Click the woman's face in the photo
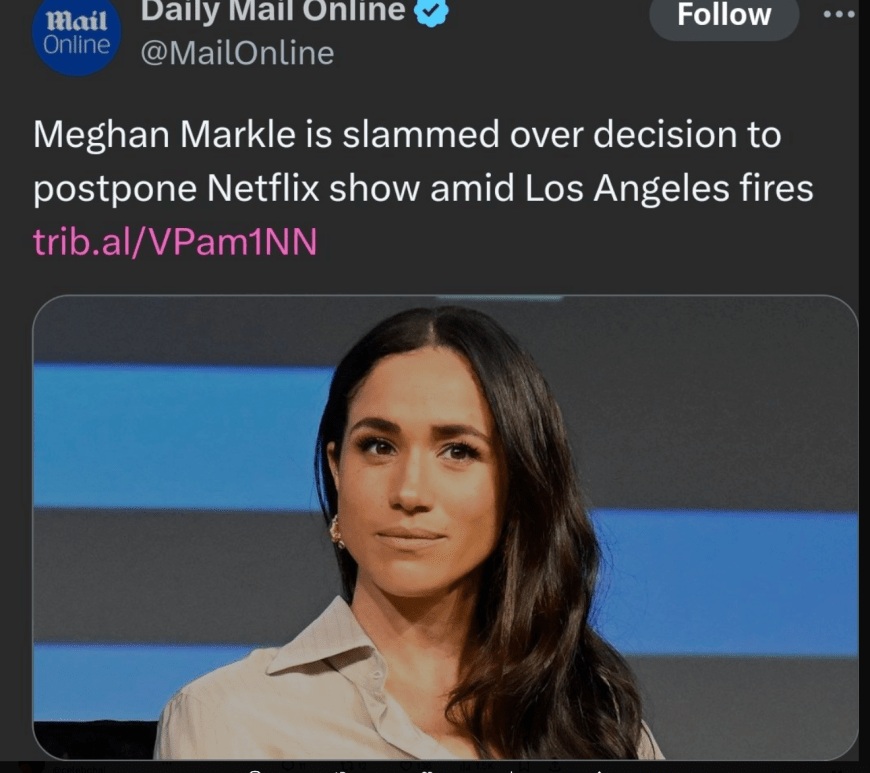870x773 pixels. tap(418, 470)
